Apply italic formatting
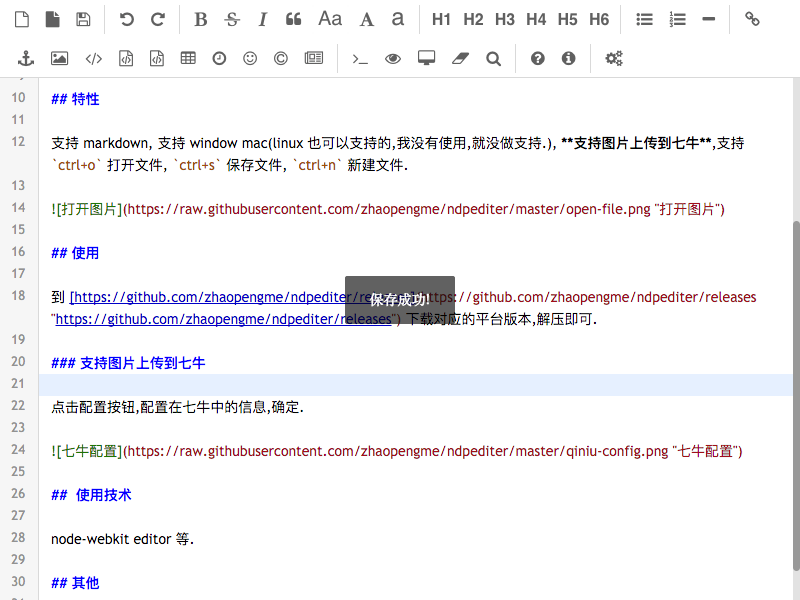 pos(262,19)
